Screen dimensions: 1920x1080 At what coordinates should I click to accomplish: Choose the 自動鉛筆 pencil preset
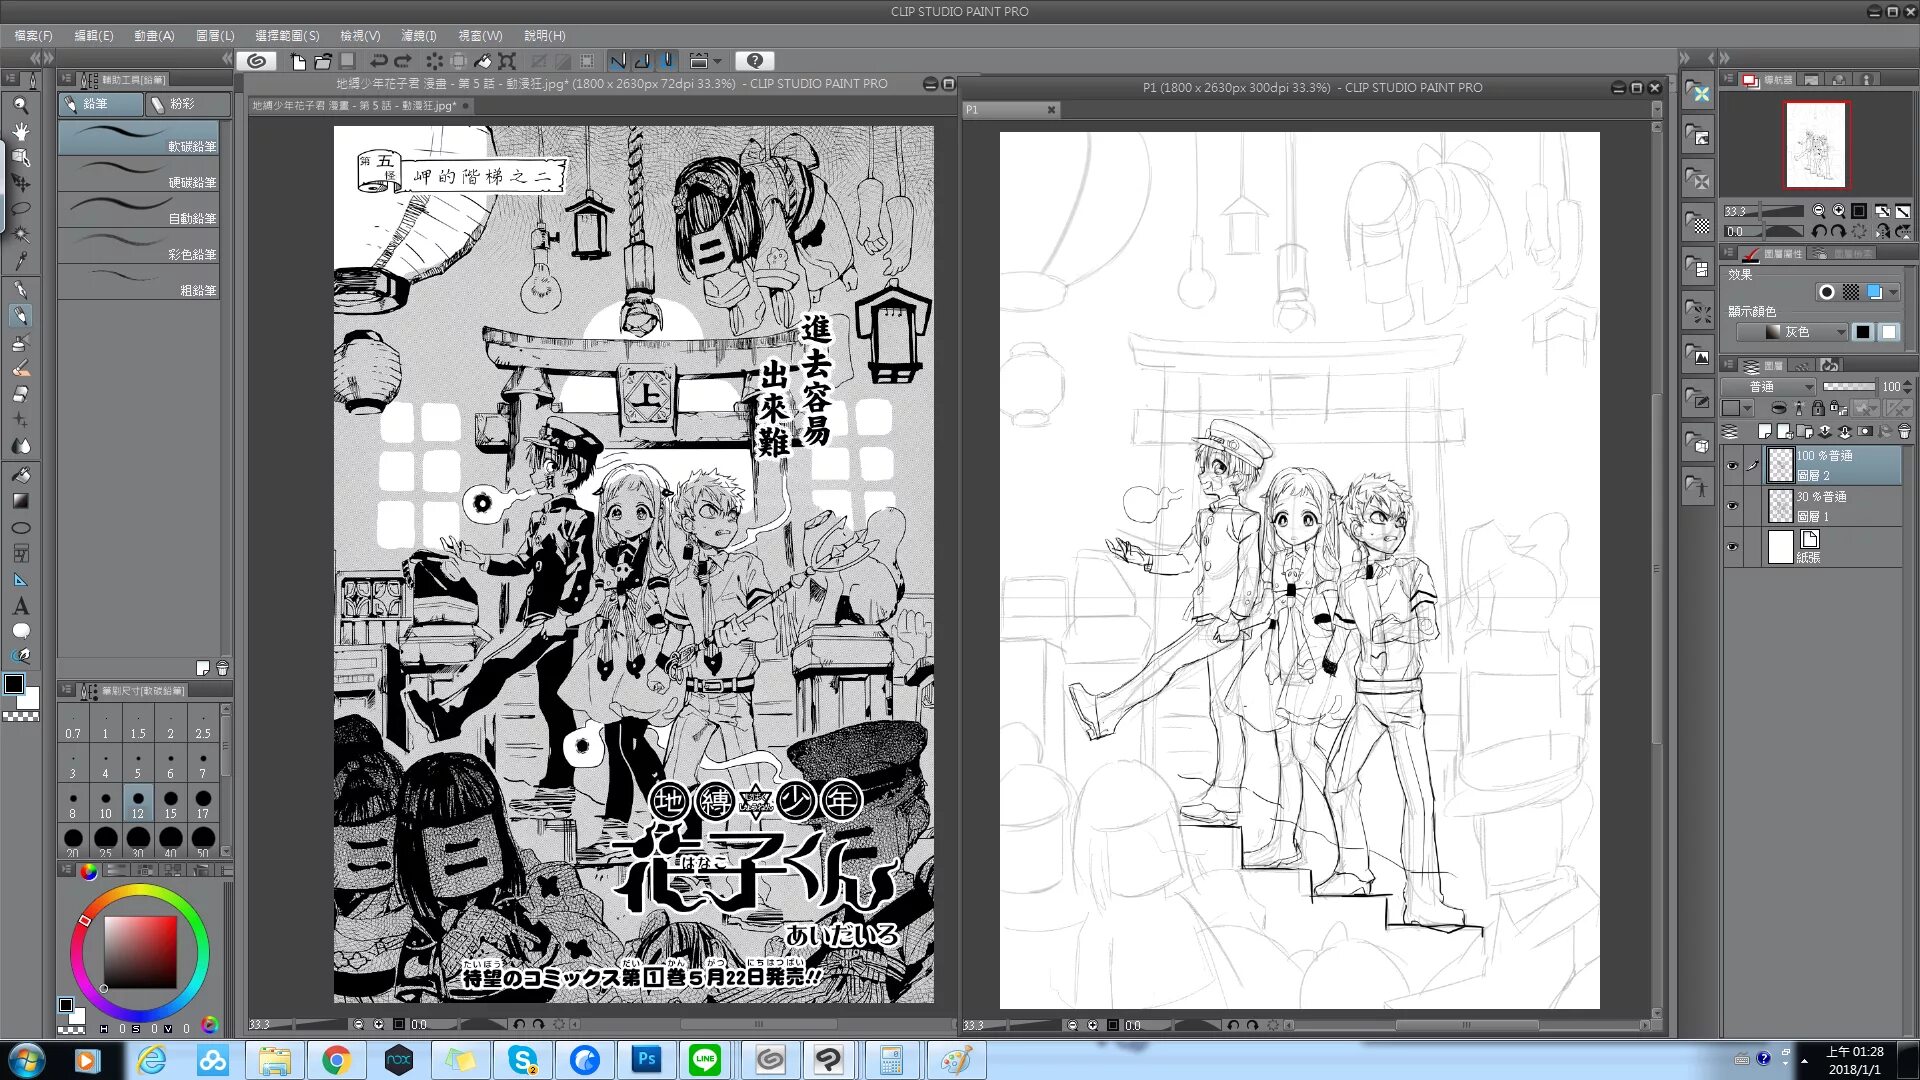138,209
